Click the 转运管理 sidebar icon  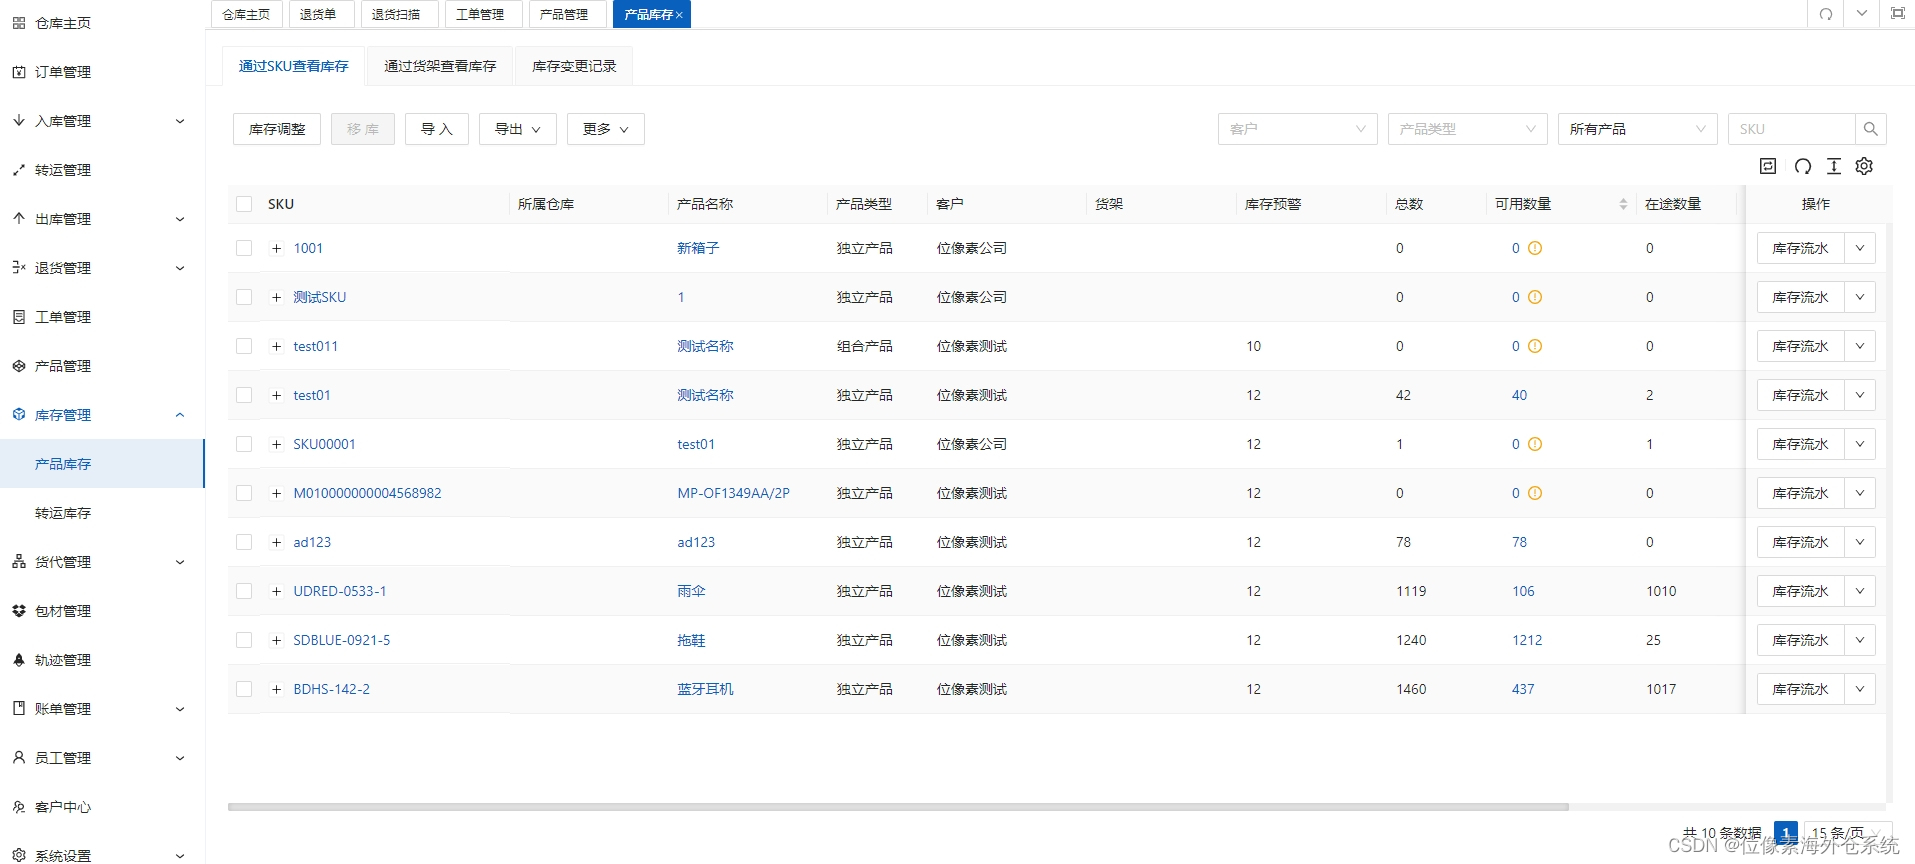click(19, 170)
